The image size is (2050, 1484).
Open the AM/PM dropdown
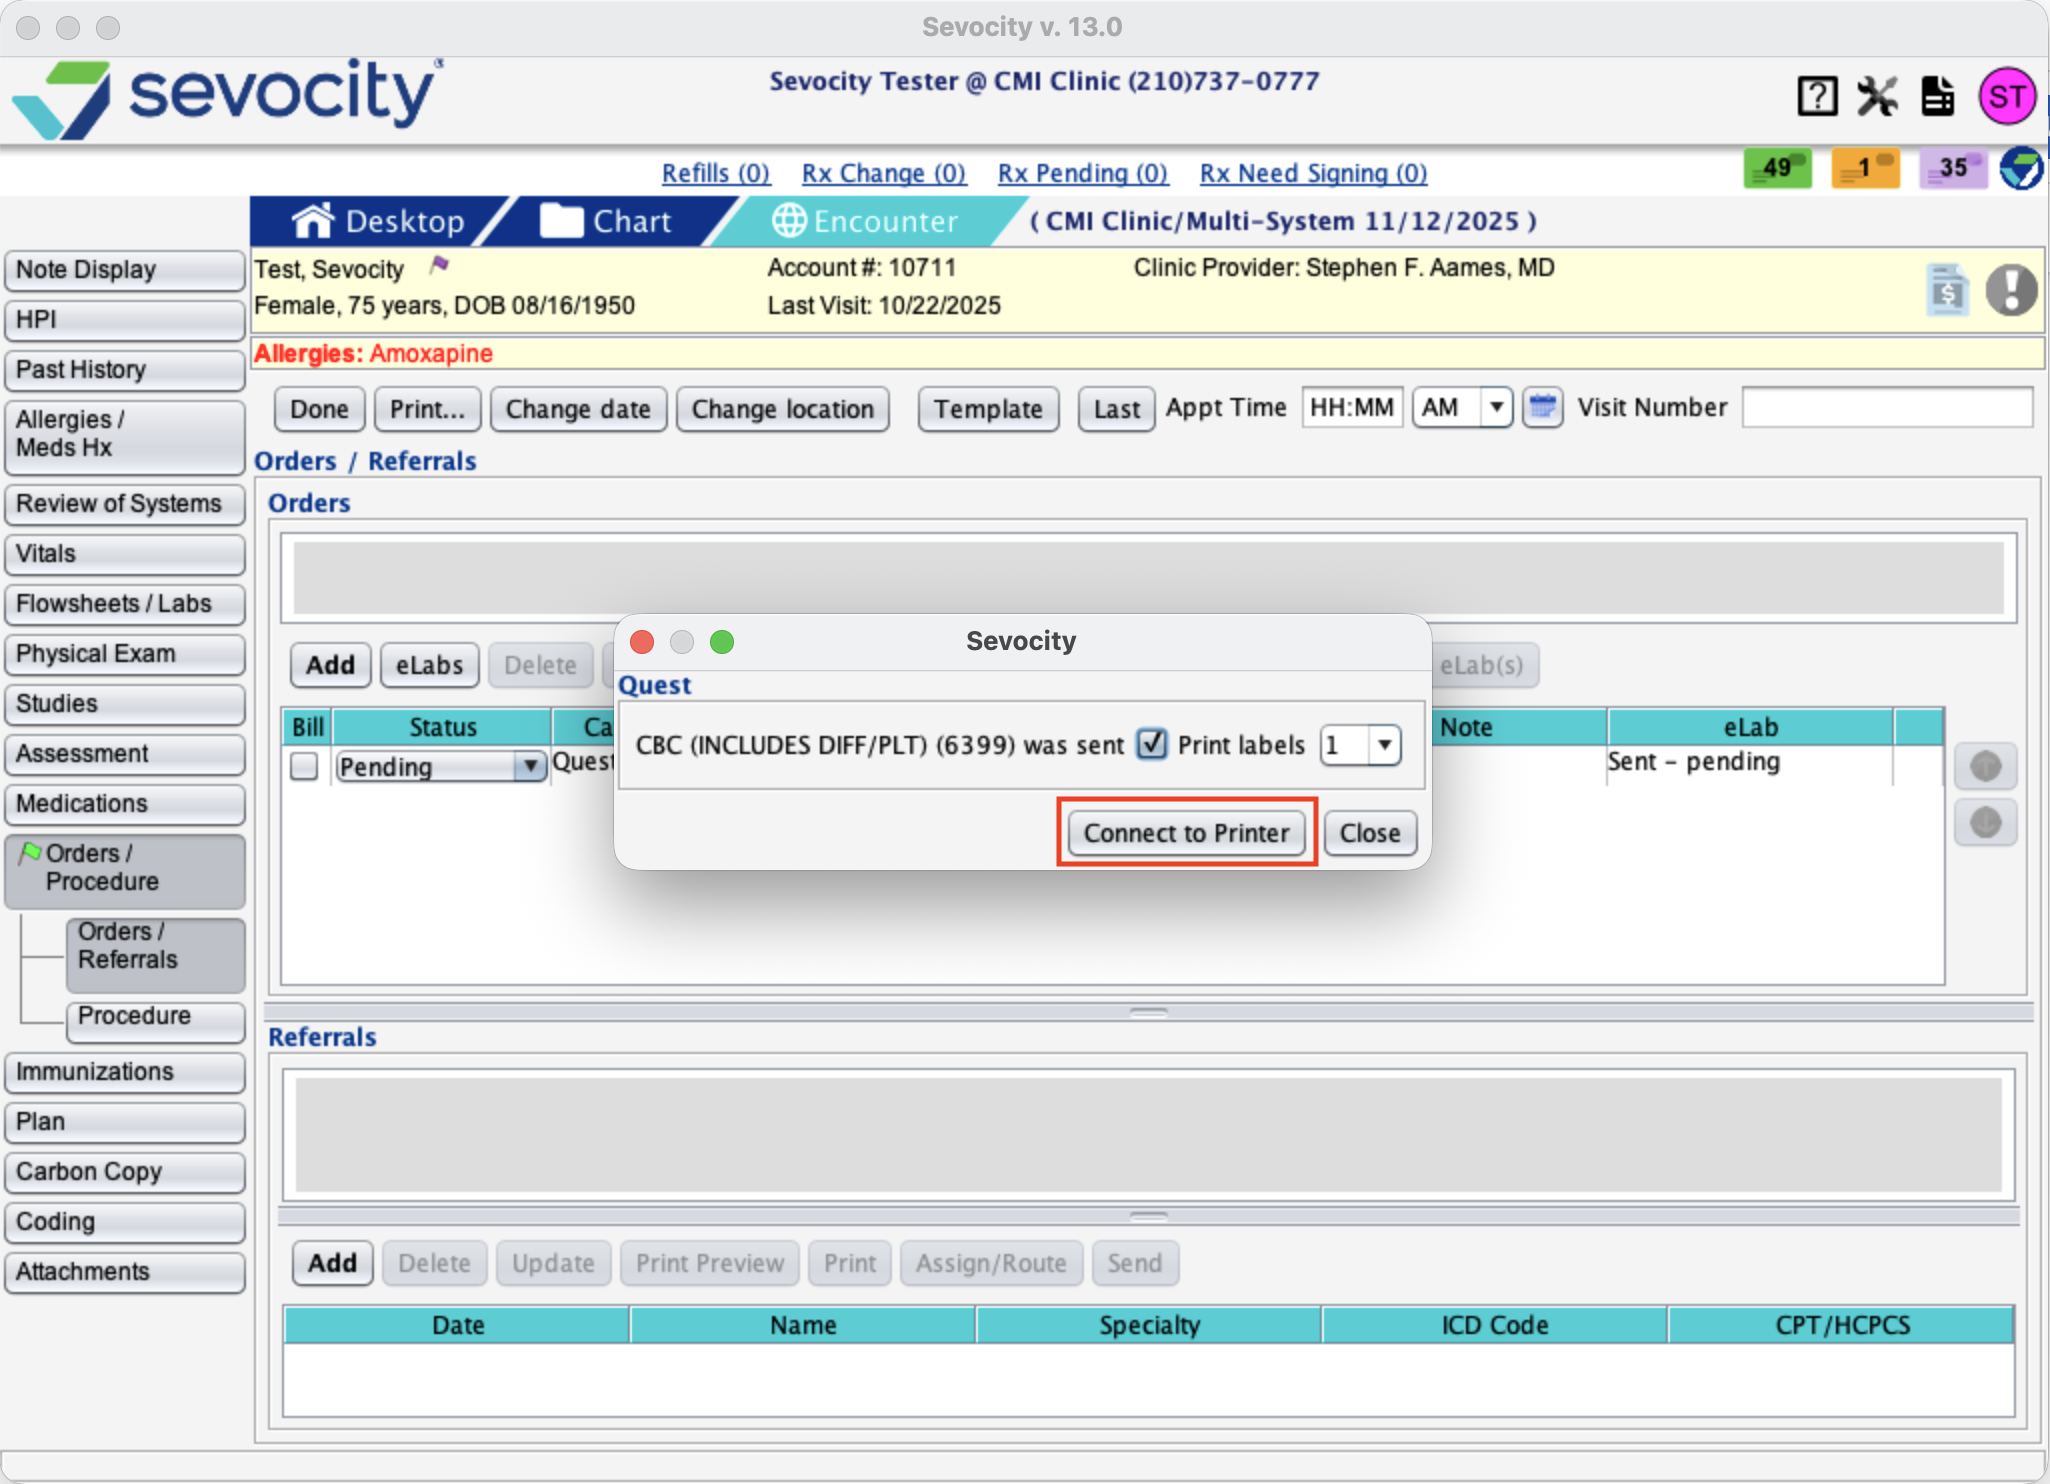click(x=1496, y=408)
